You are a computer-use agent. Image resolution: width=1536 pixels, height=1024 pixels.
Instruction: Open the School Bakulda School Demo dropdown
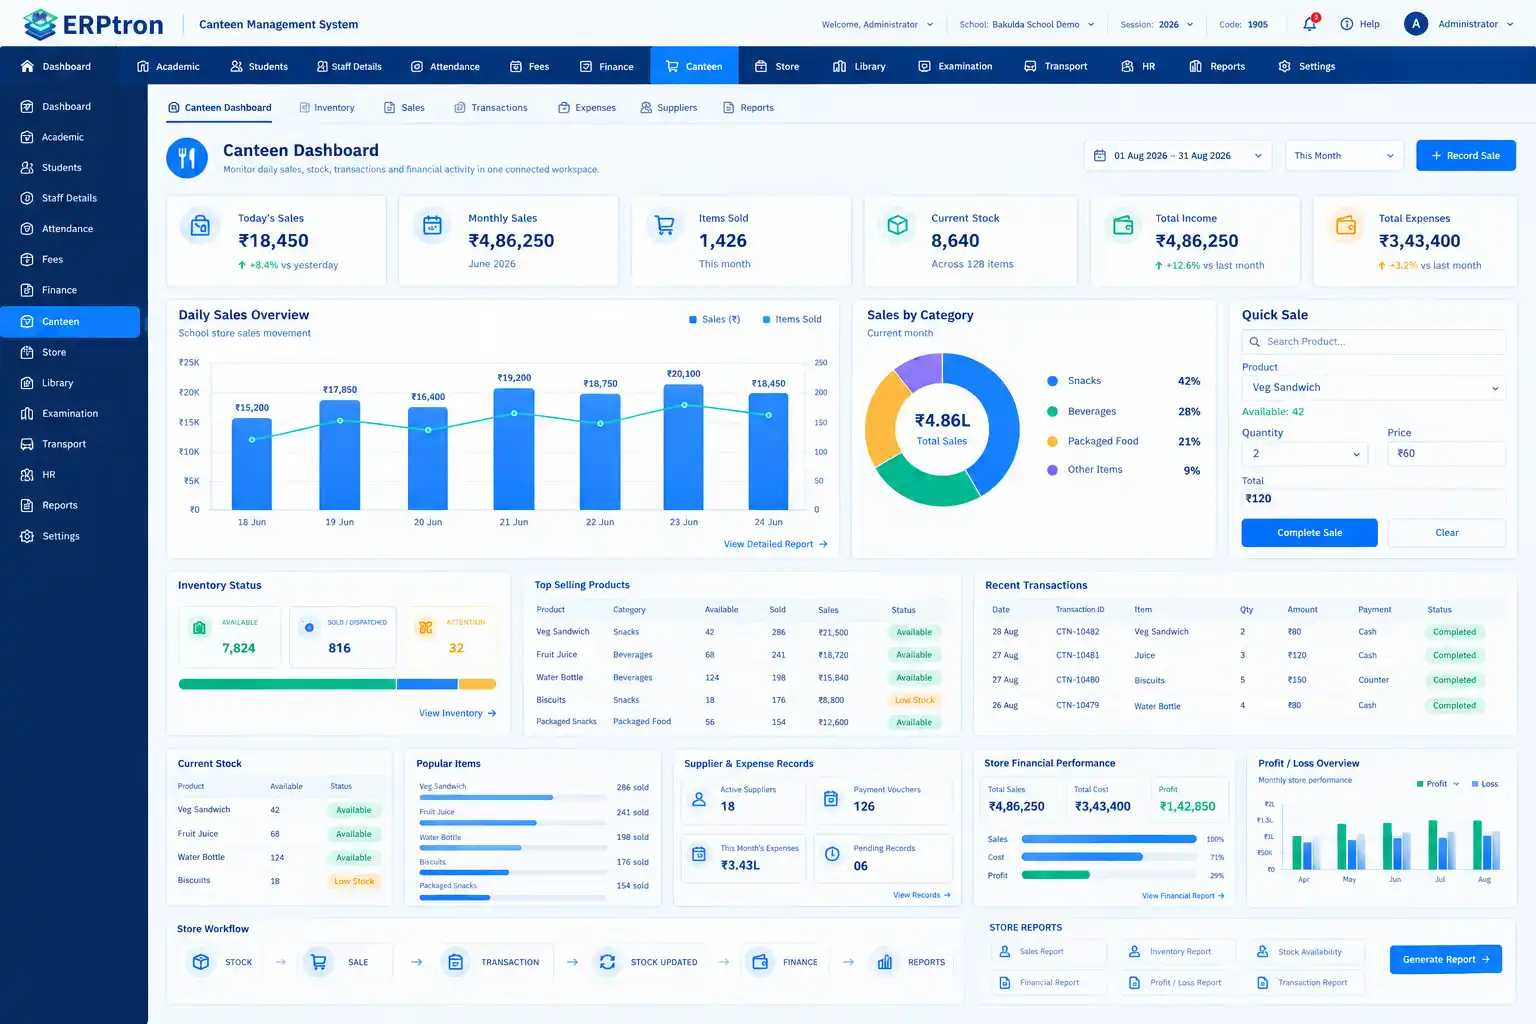1026,24
